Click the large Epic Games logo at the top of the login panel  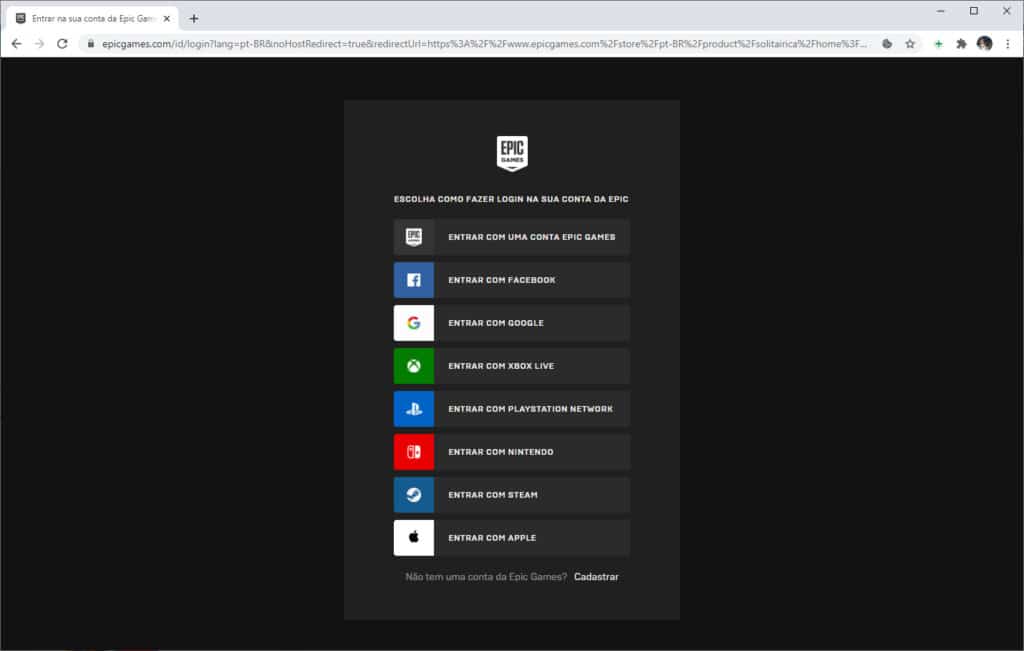point(512,153)
